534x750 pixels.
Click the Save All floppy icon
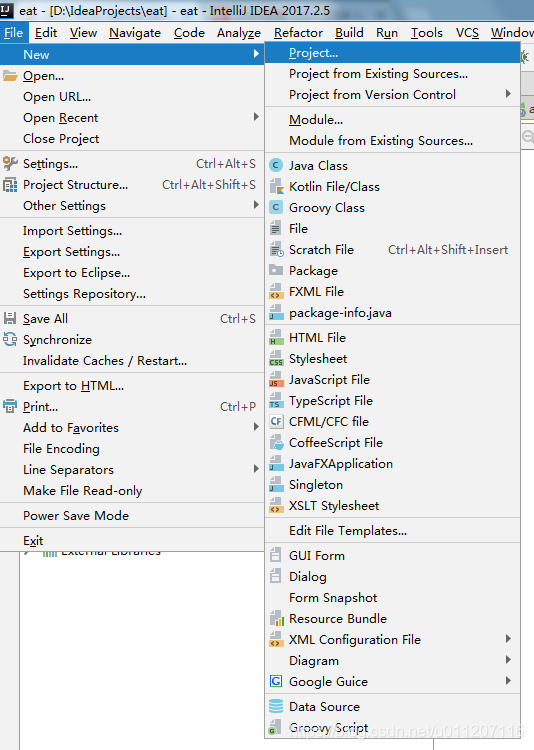tap(10, 319)
